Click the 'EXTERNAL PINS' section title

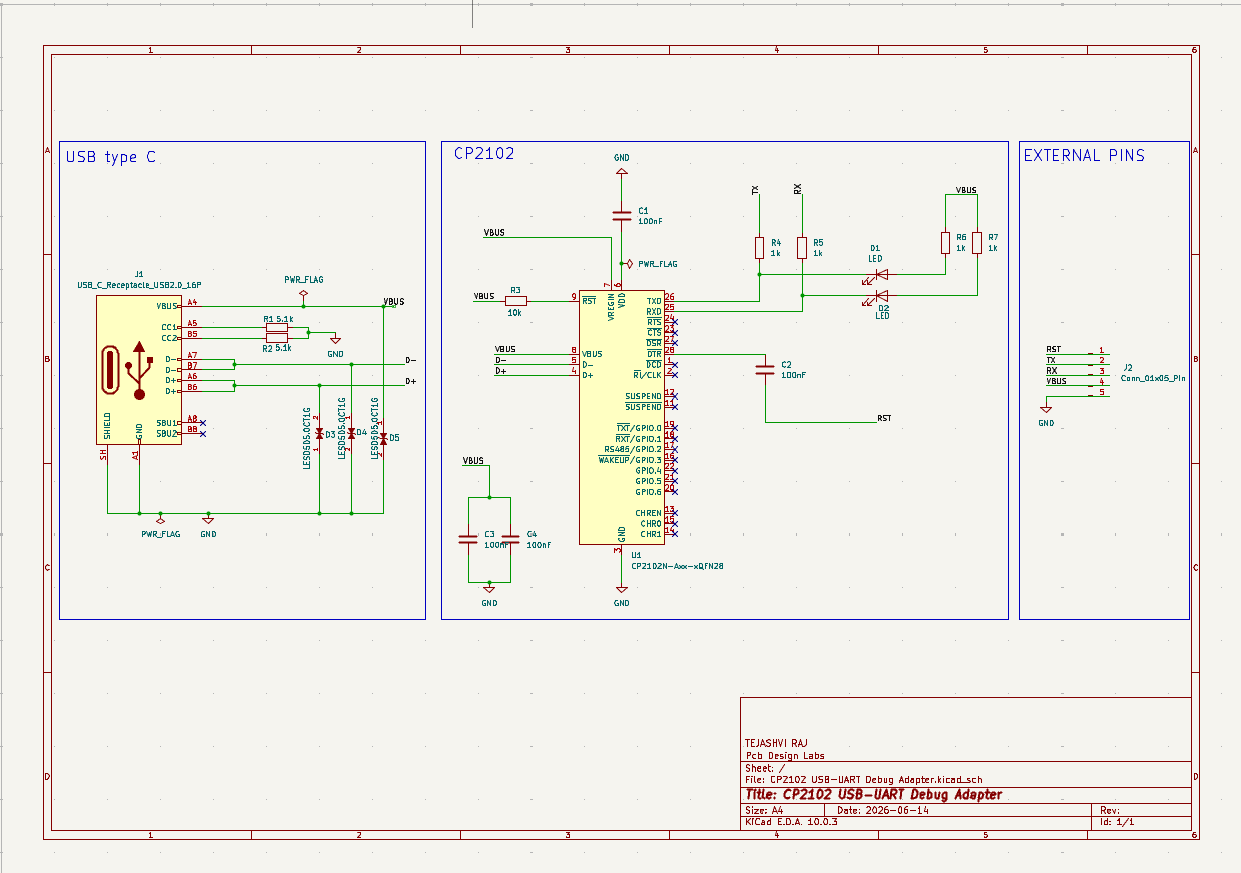1084,156
